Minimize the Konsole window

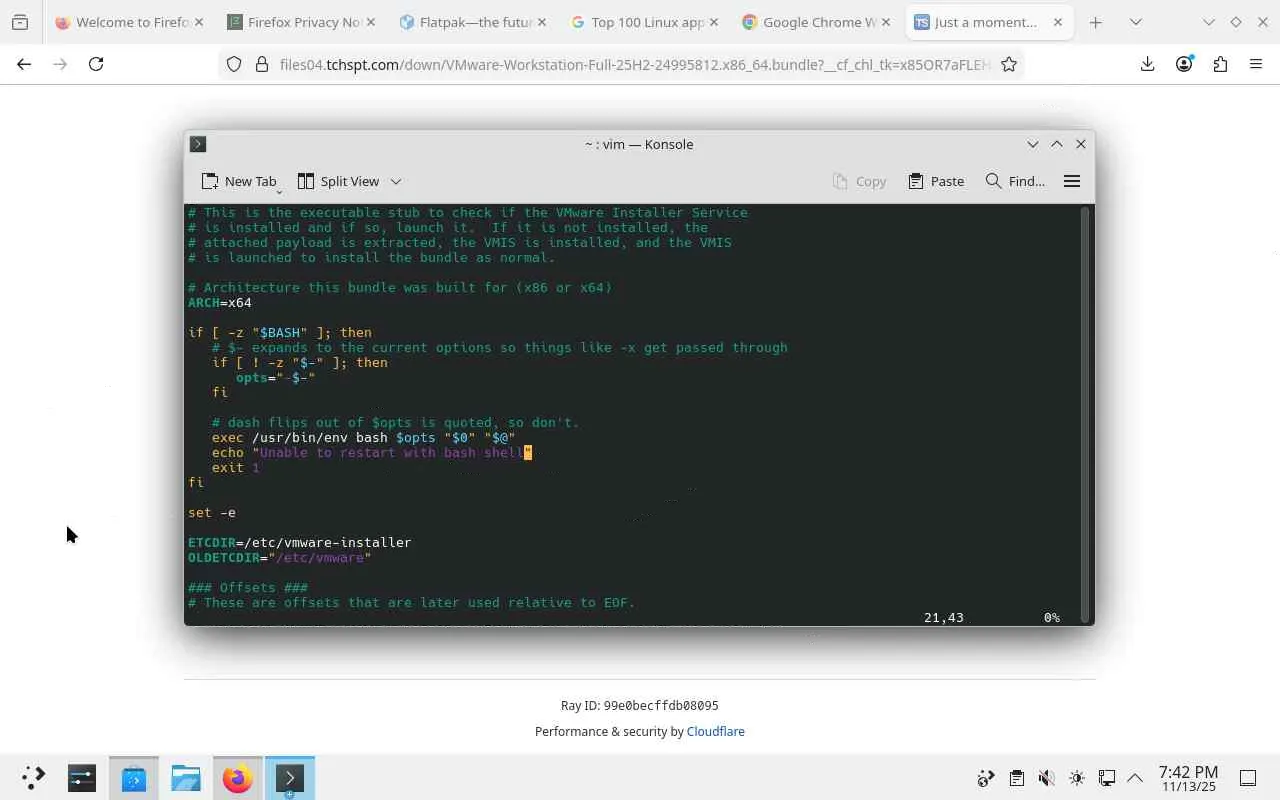[1033, 144]
